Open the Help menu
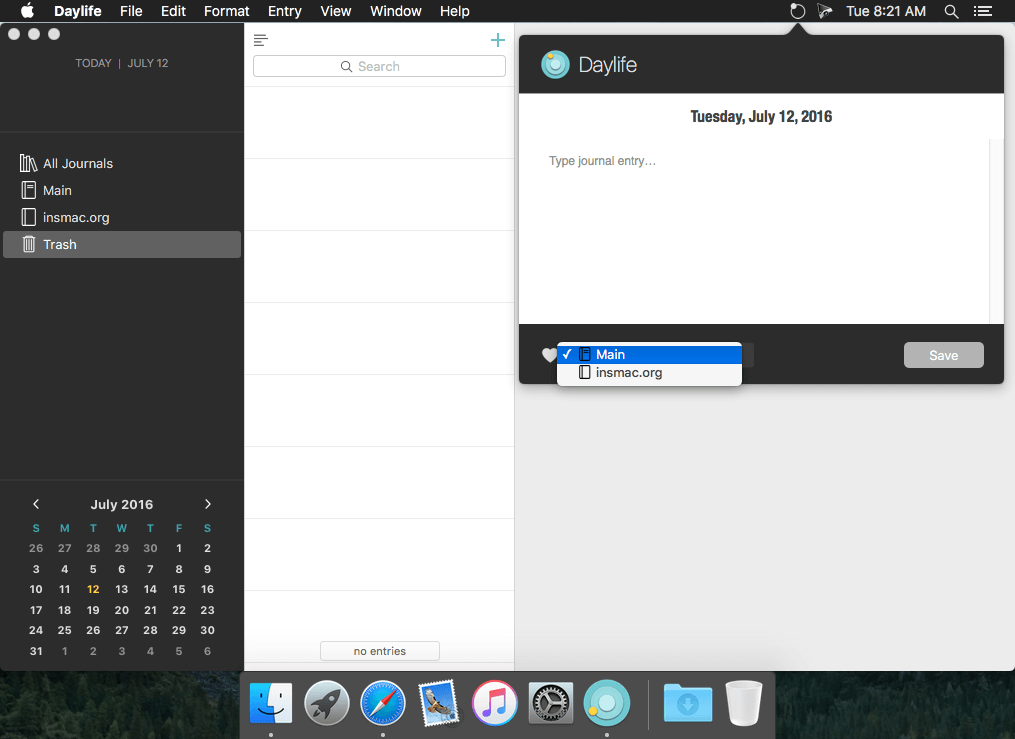This screenshot has height=739, width=1015. tap(454, 11)
